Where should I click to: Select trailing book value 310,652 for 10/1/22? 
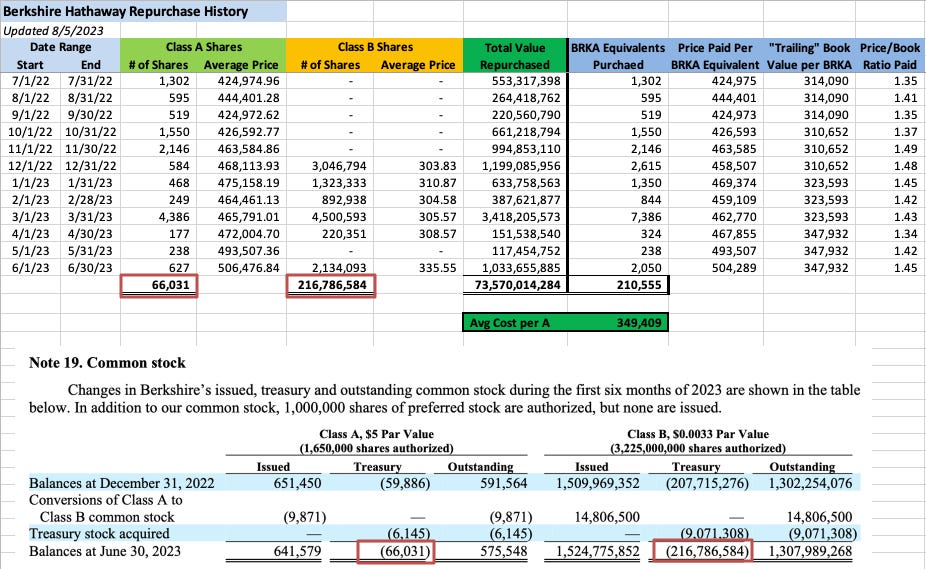pyautogui.click(x=826, y=132)
